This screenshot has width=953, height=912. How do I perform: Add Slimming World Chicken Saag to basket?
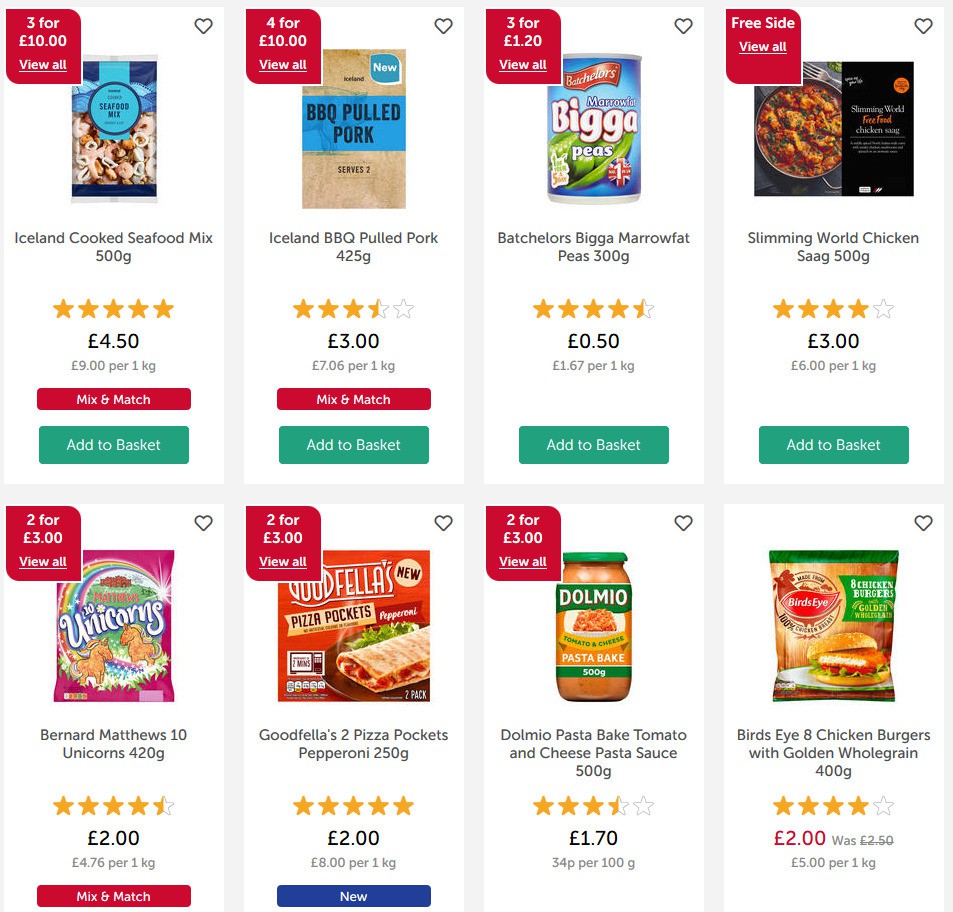(x=834, y=445)
